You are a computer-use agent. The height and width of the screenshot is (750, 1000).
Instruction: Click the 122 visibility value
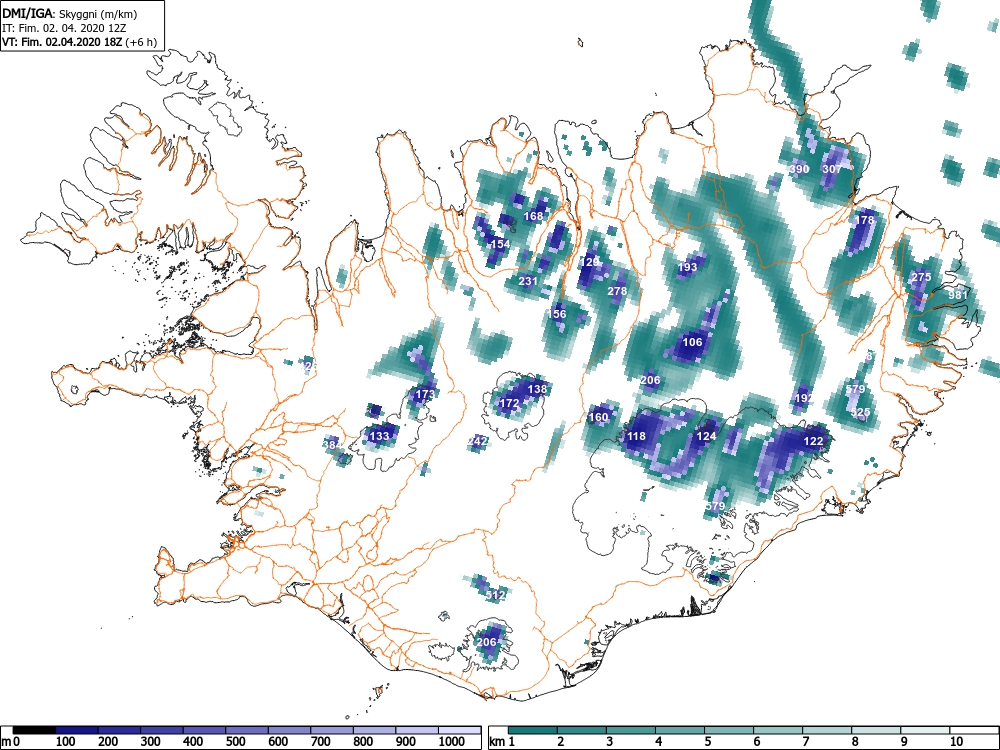814,441
